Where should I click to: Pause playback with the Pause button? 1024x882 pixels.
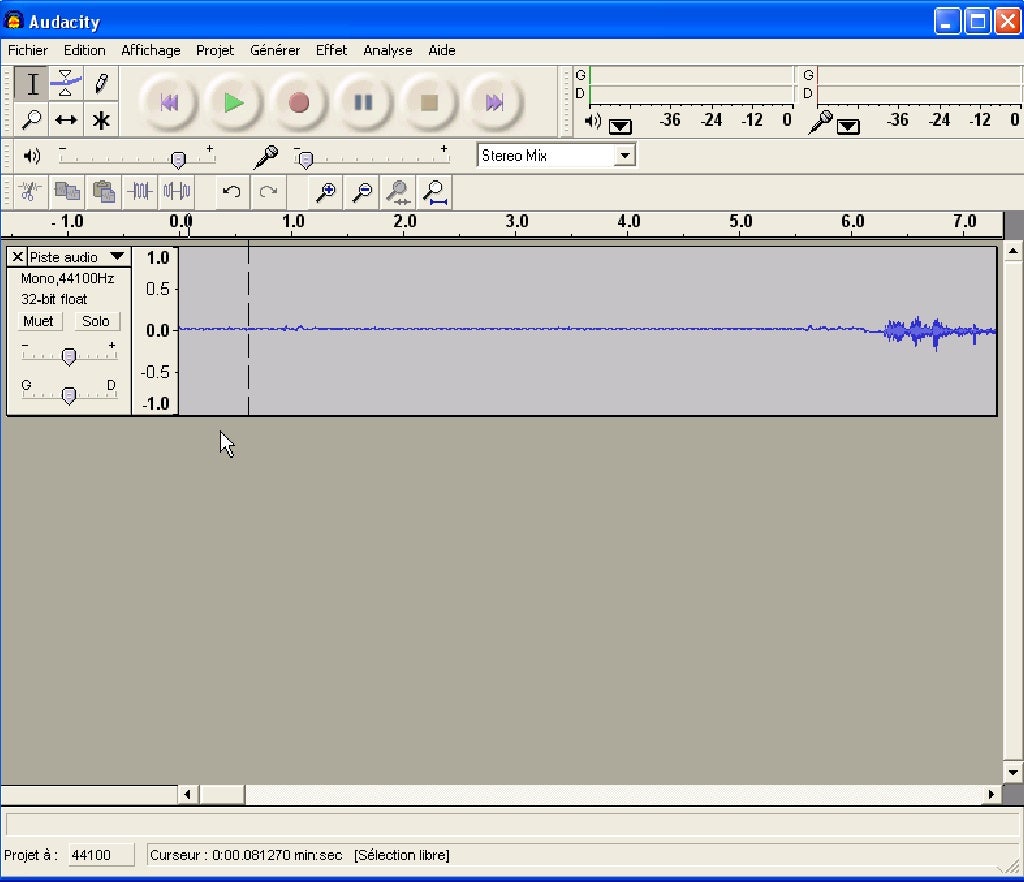click(363, 102)
